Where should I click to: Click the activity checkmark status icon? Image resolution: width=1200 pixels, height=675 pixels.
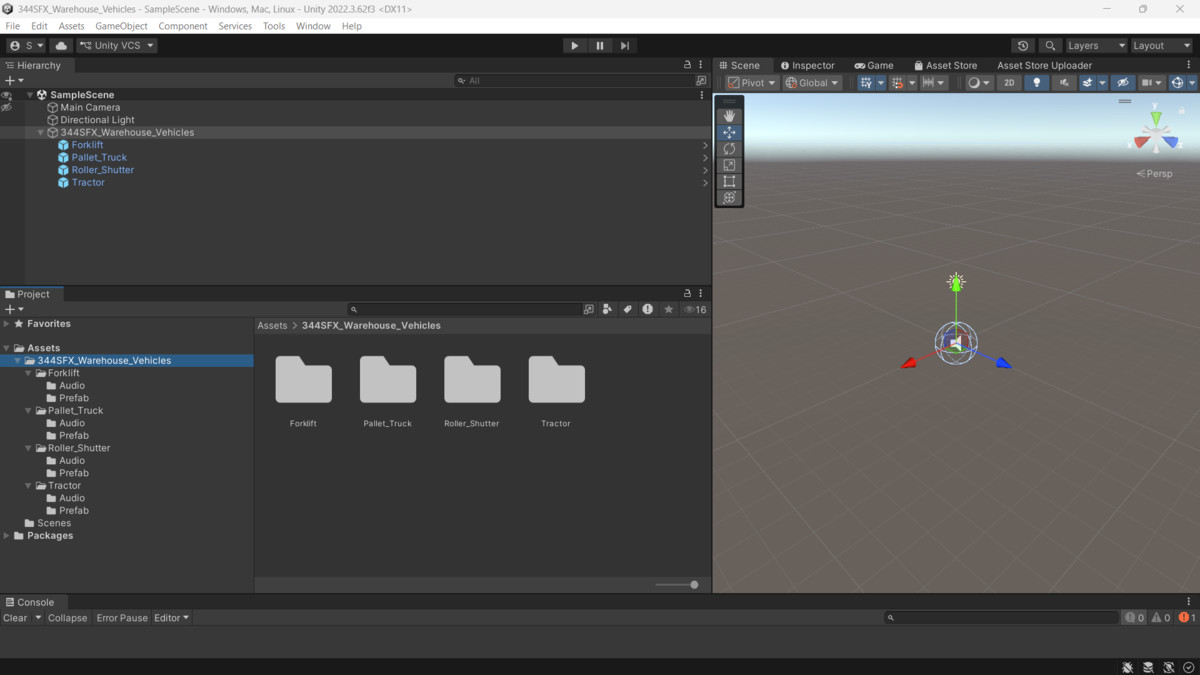(x=1188, y=667)
